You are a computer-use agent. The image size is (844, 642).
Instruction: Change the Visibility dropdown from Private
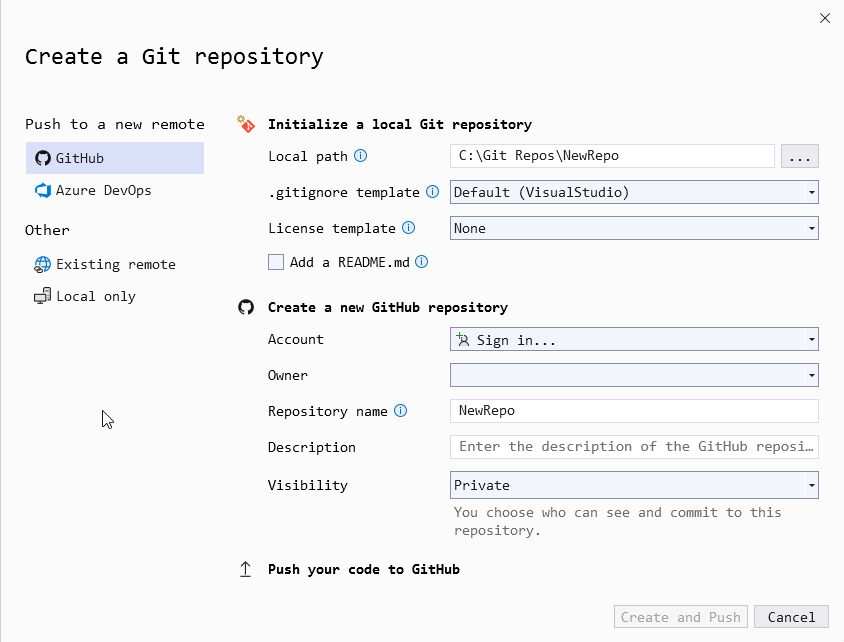pos(634,485)
